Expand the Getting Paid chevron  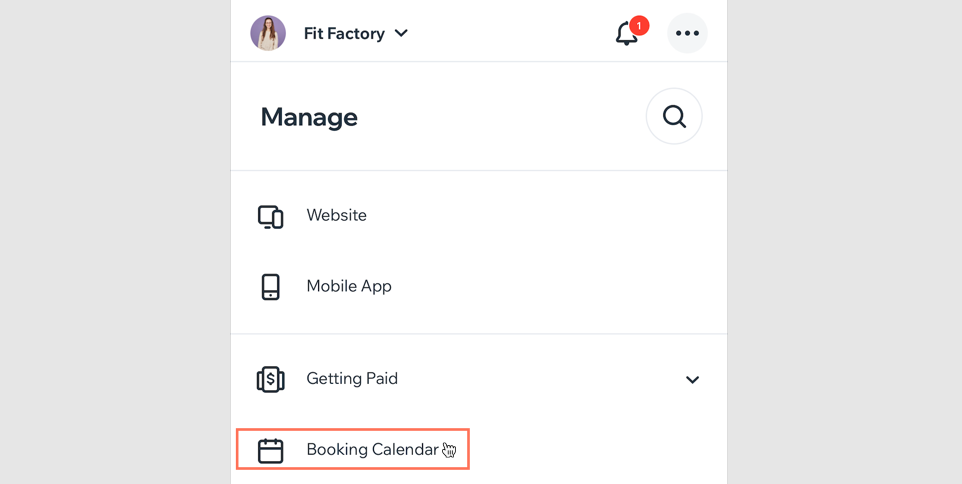[692, 380]
